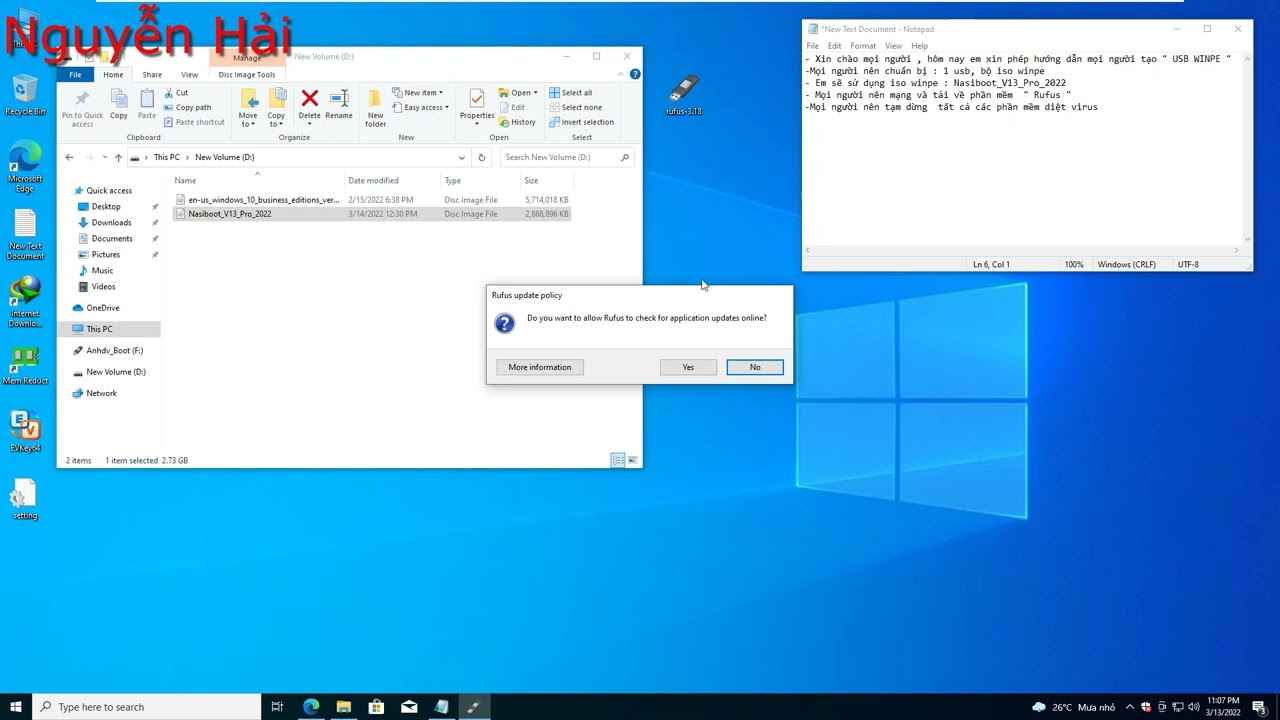Click the red Delete icon
Viewport: 1280px width, 720px height.
pos(310,99)
